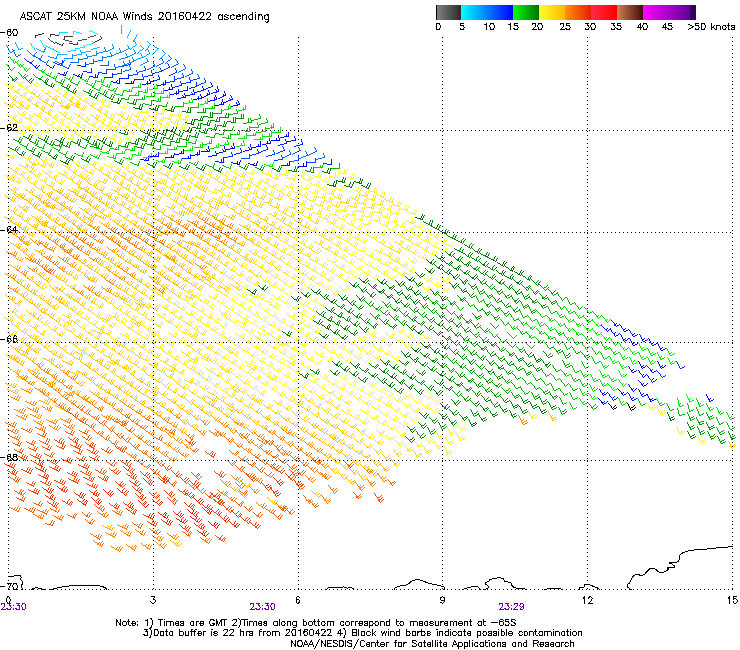Click the note line 'Times are GMT'

pos(191,623)
